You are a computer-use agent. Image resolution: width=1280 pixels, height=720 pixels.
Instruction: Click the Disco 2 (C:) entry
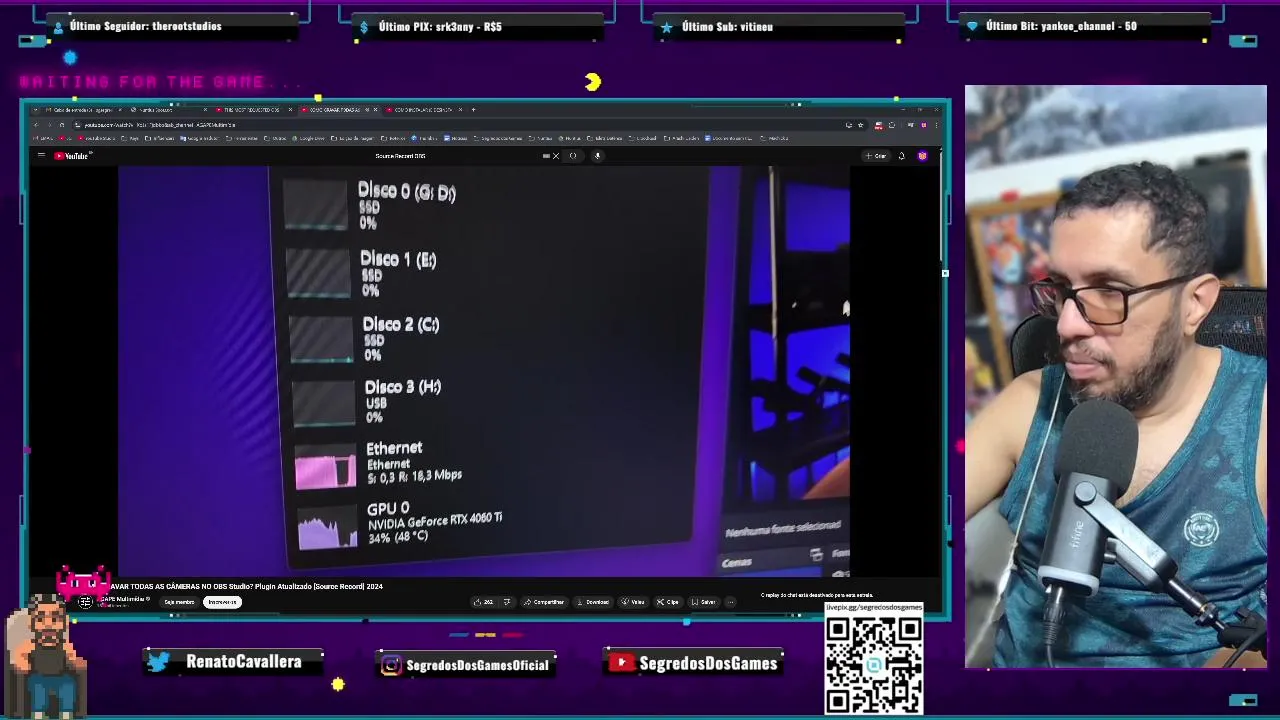[x=365, y=339]
